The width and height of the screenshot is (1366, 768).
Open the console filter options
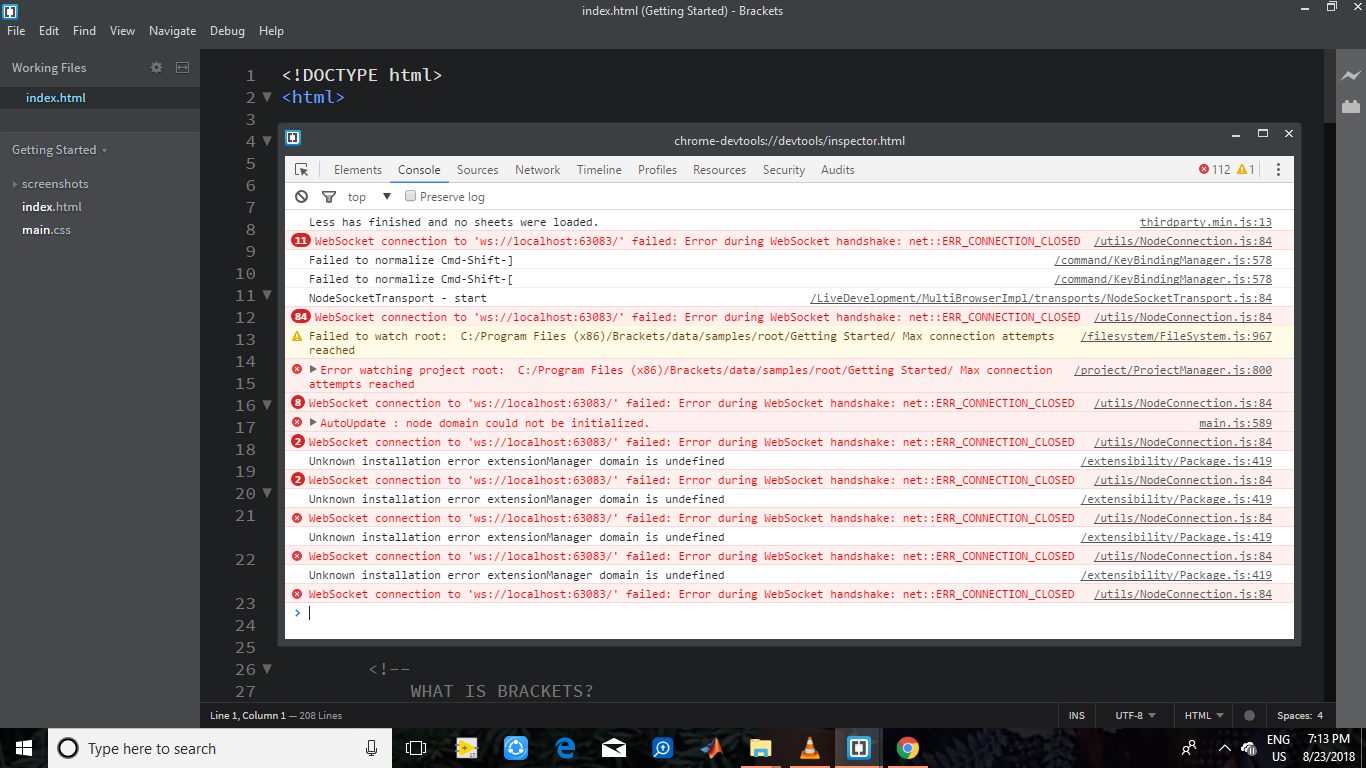point(329,196)
